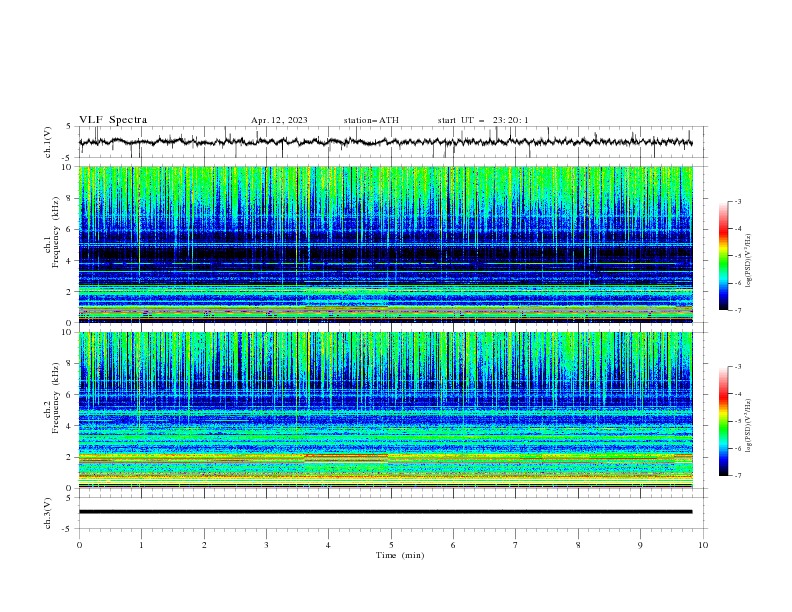
Task: Click the "station=ATH" label
Action: pos(371,120)
